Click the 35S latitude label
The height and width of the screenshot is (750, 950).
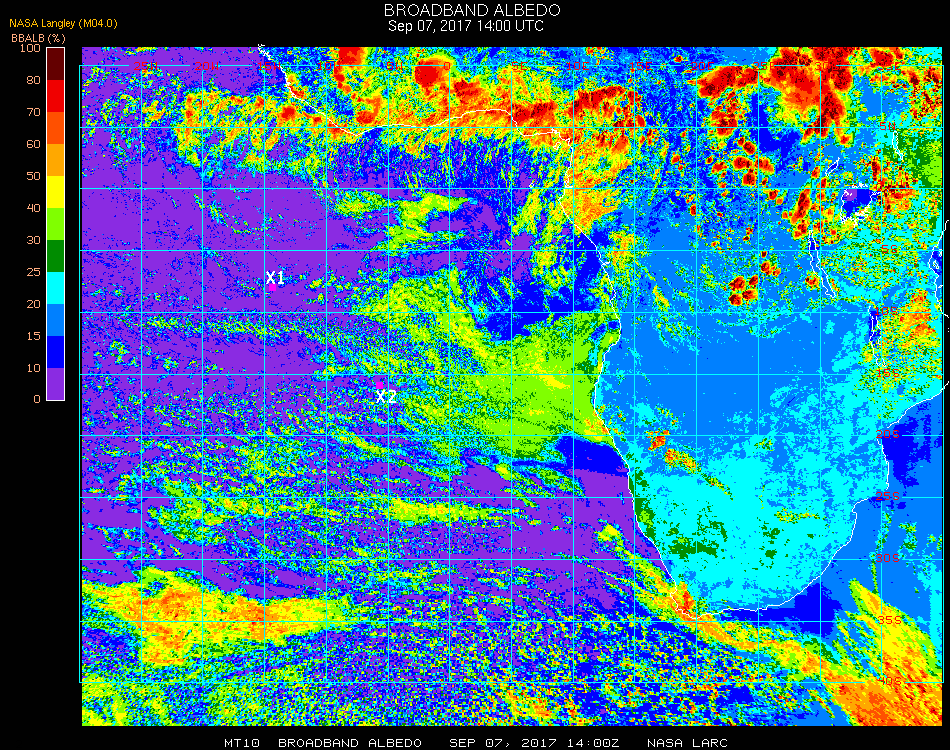(x=889, y=620)
